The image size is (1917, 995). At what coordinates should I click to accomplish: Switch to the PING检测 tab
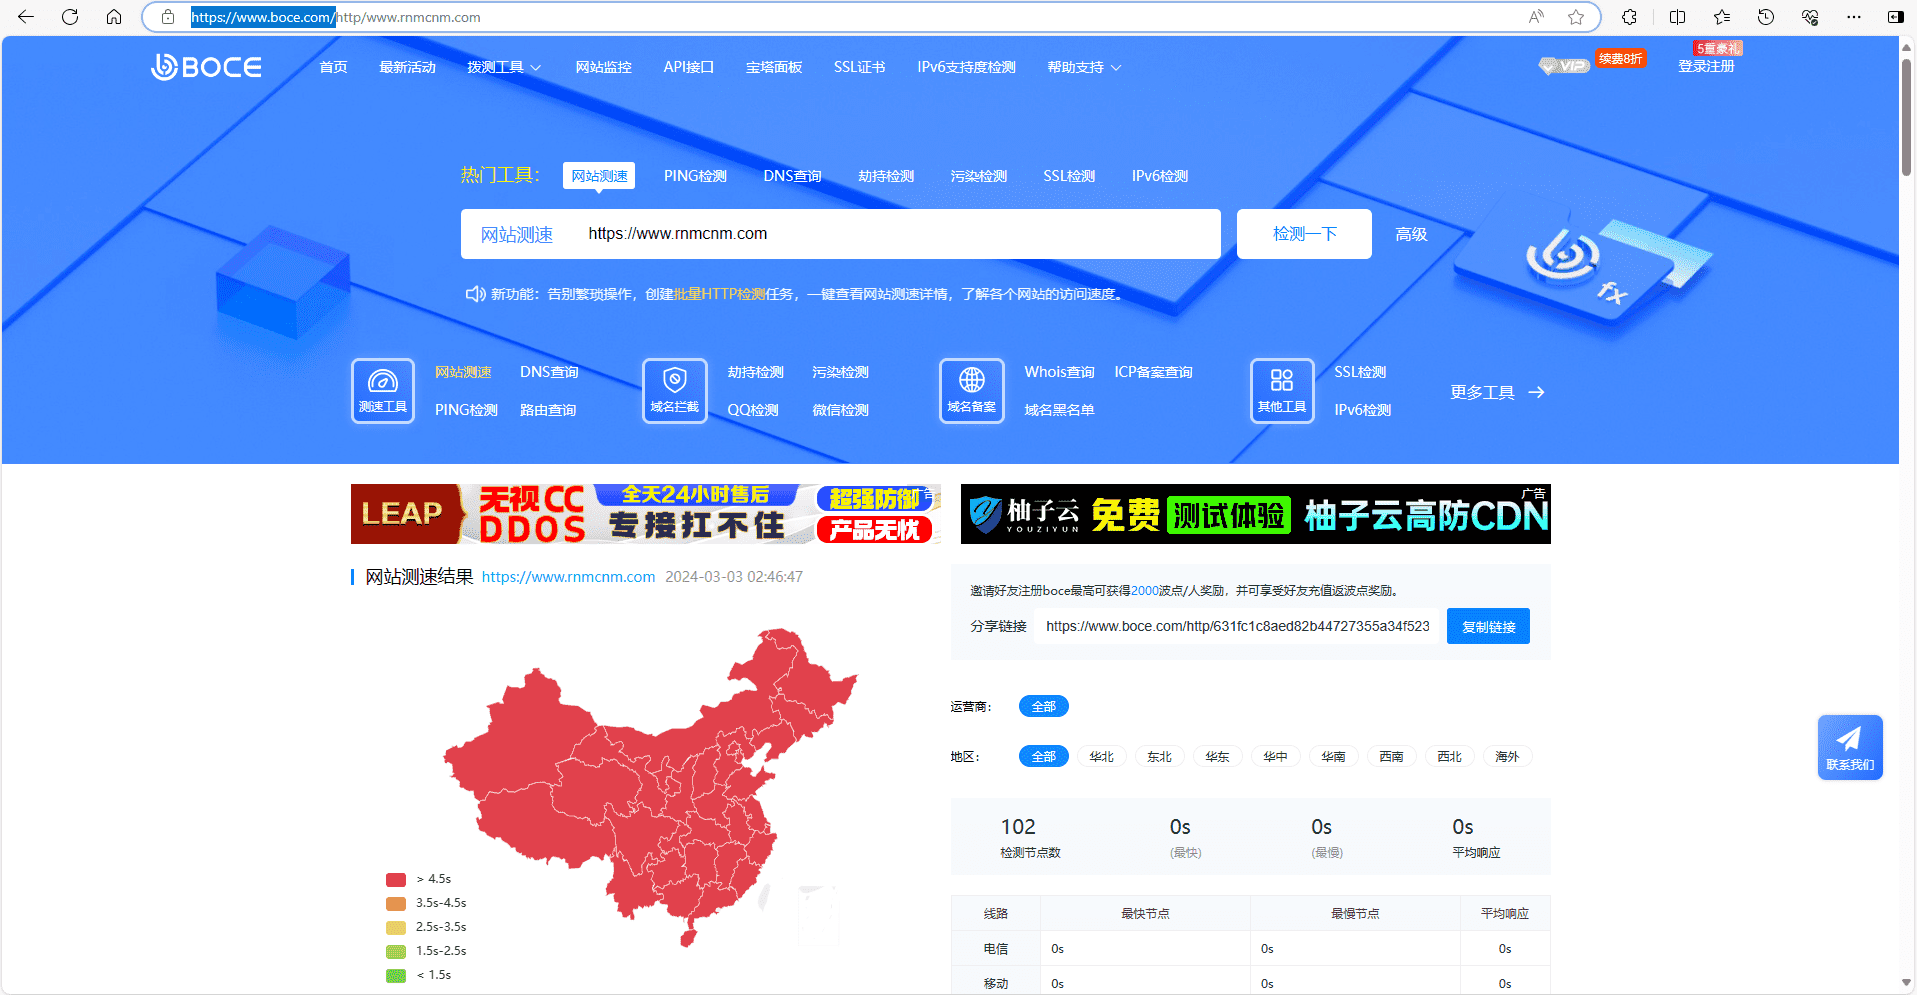[694, 175]
